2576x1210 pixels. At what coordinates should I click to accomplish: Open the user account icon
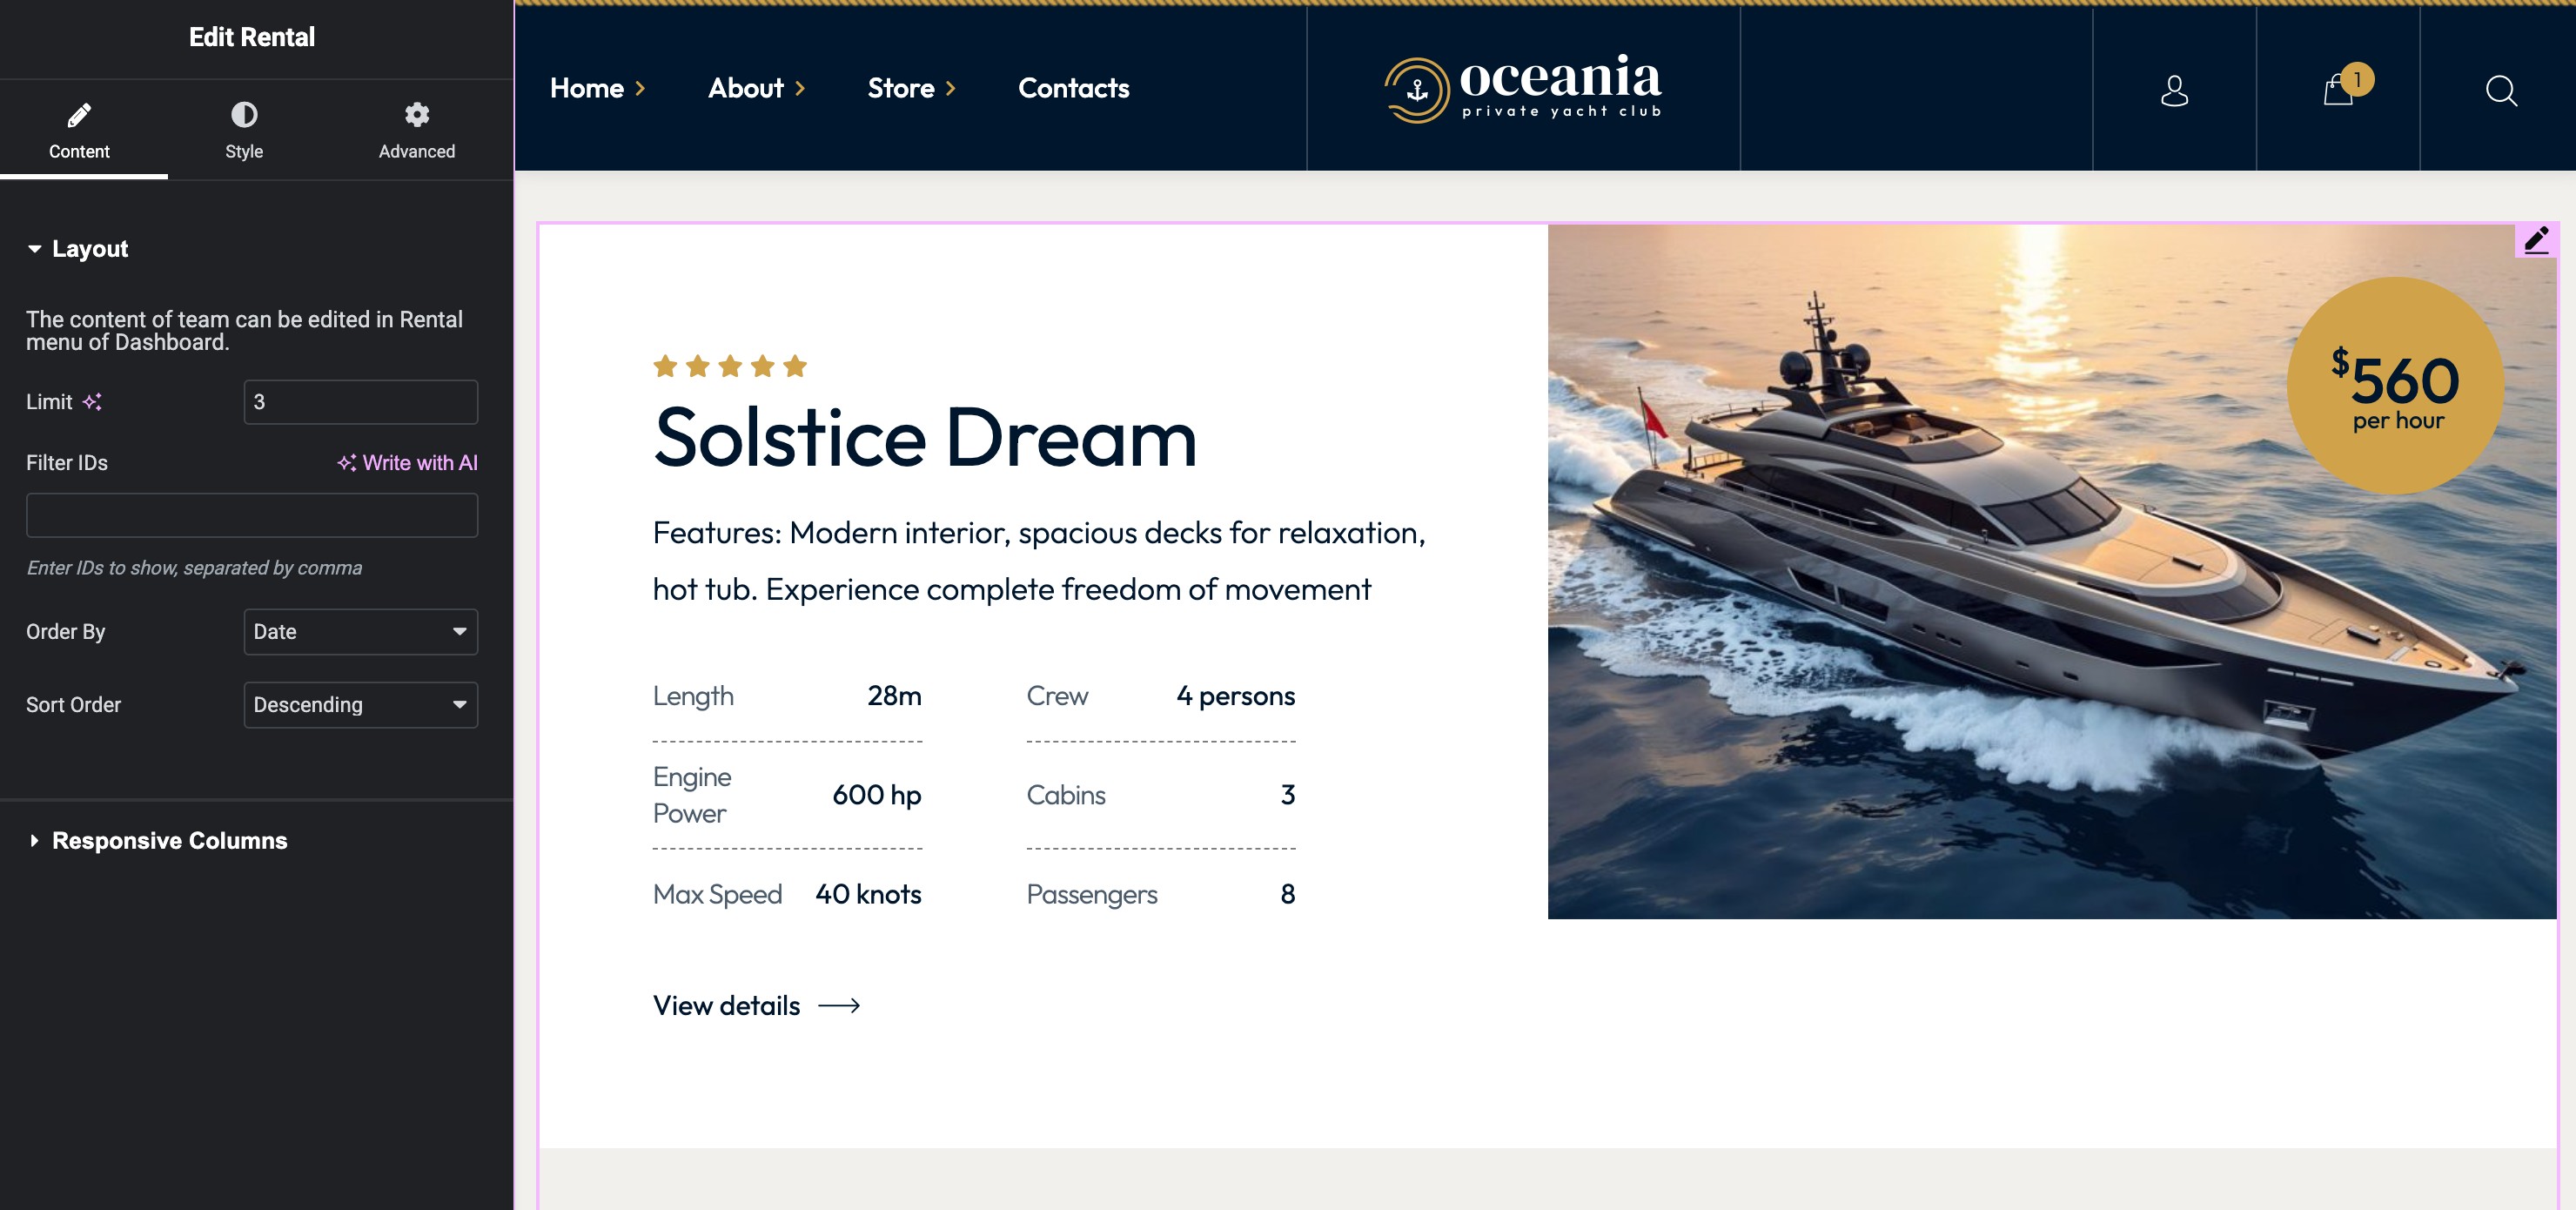pos(2174,90)
